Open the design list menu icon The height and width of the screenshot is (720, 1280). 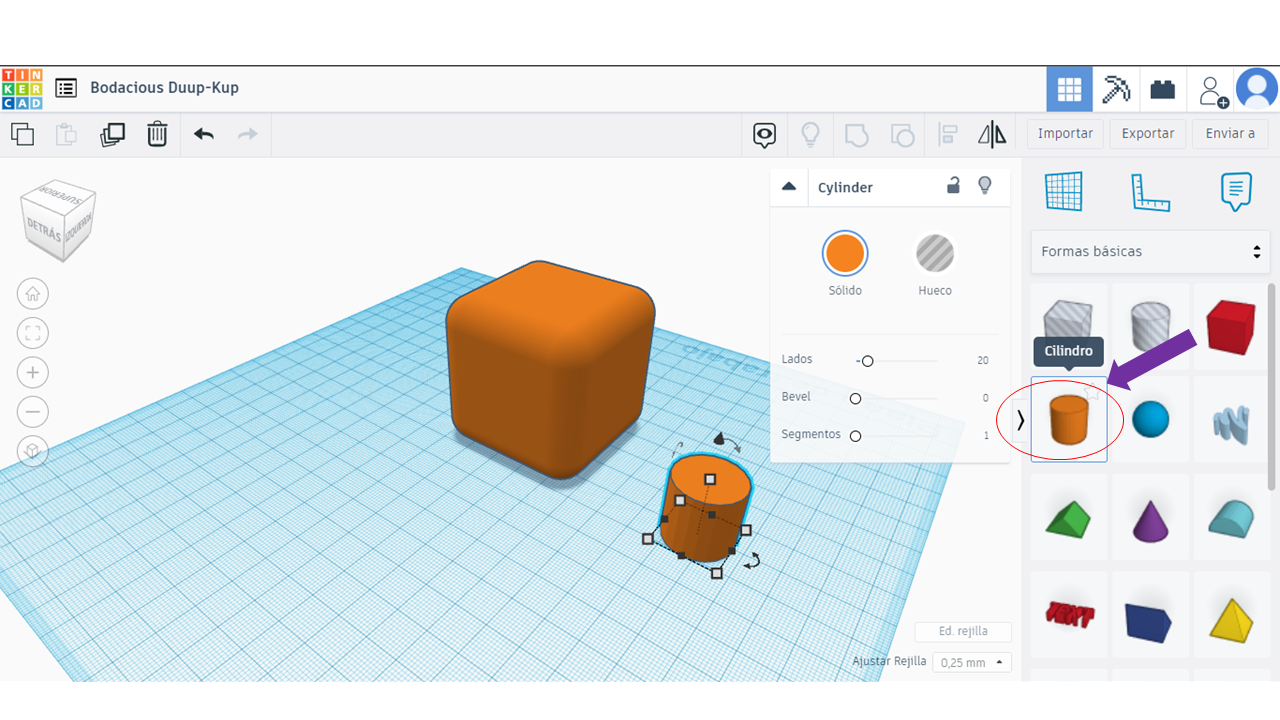66,88
